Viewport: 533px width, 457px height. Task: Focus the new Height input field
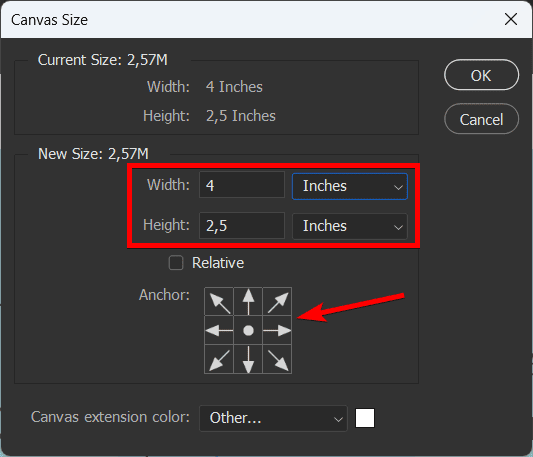(242, 225)
